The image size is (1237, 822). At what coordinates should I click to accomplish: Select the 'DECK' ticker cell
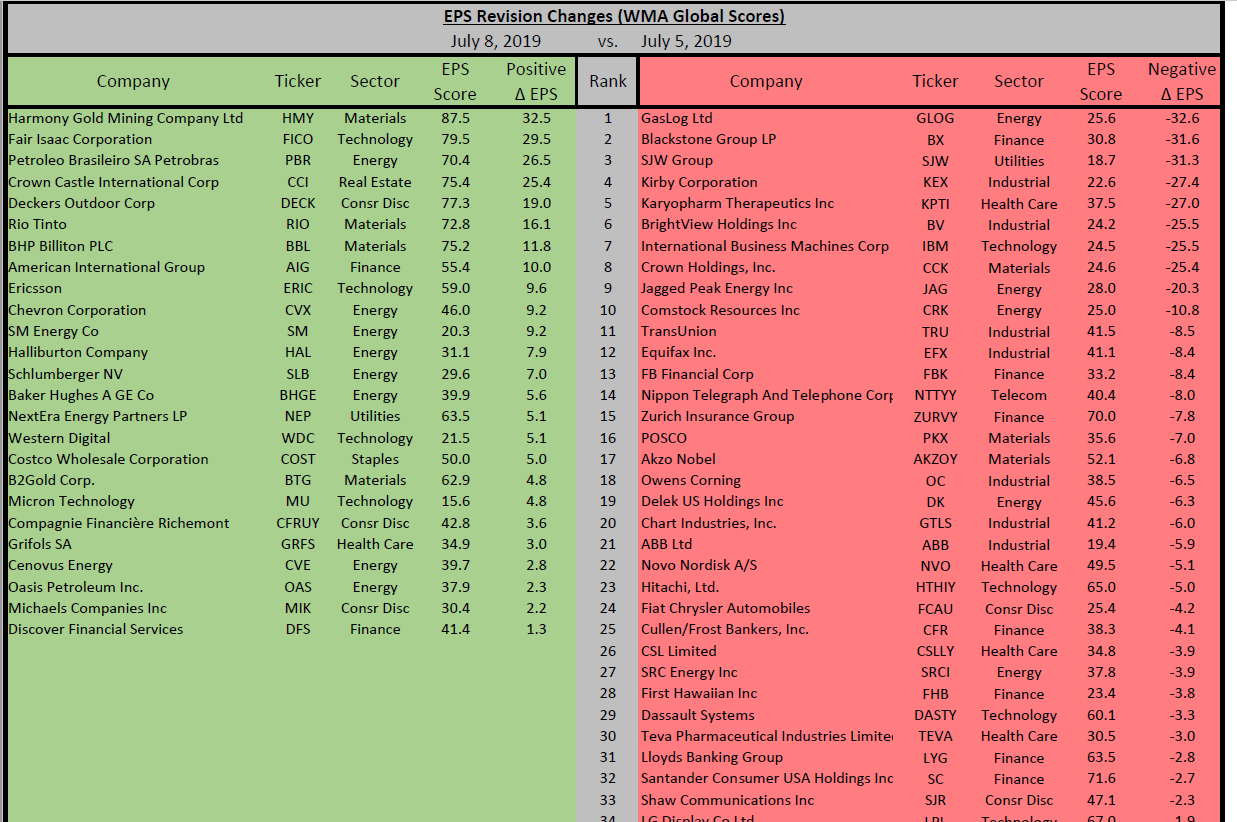pos(298,203)
